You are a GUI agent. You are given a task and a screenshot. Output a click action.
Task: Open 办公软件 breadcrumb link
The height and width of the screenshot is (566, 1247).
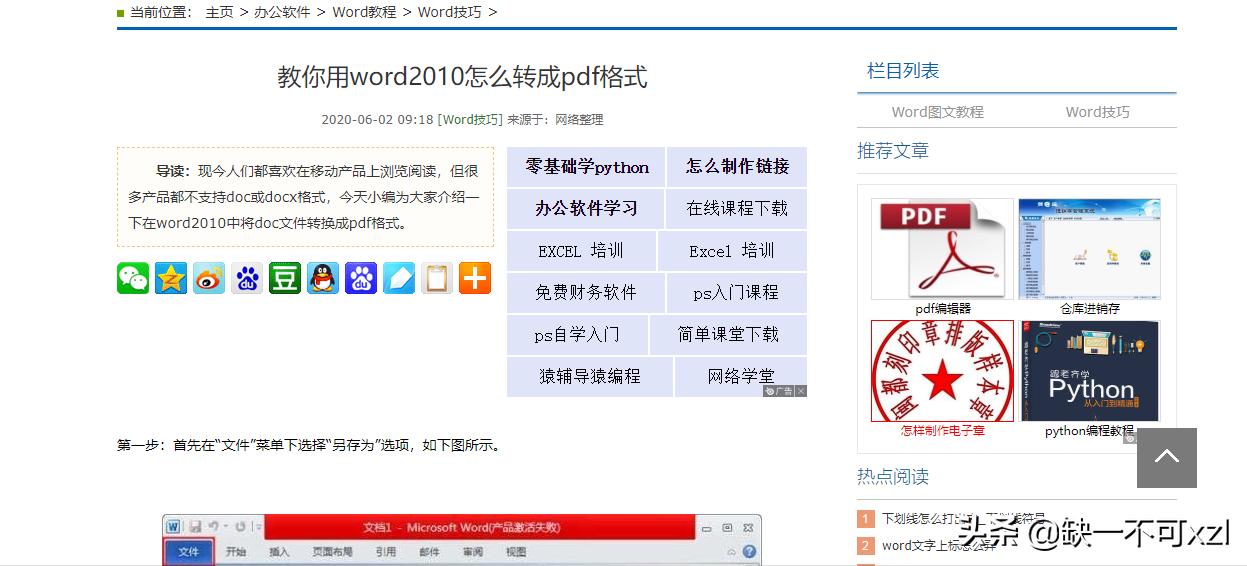pos(282,12)
